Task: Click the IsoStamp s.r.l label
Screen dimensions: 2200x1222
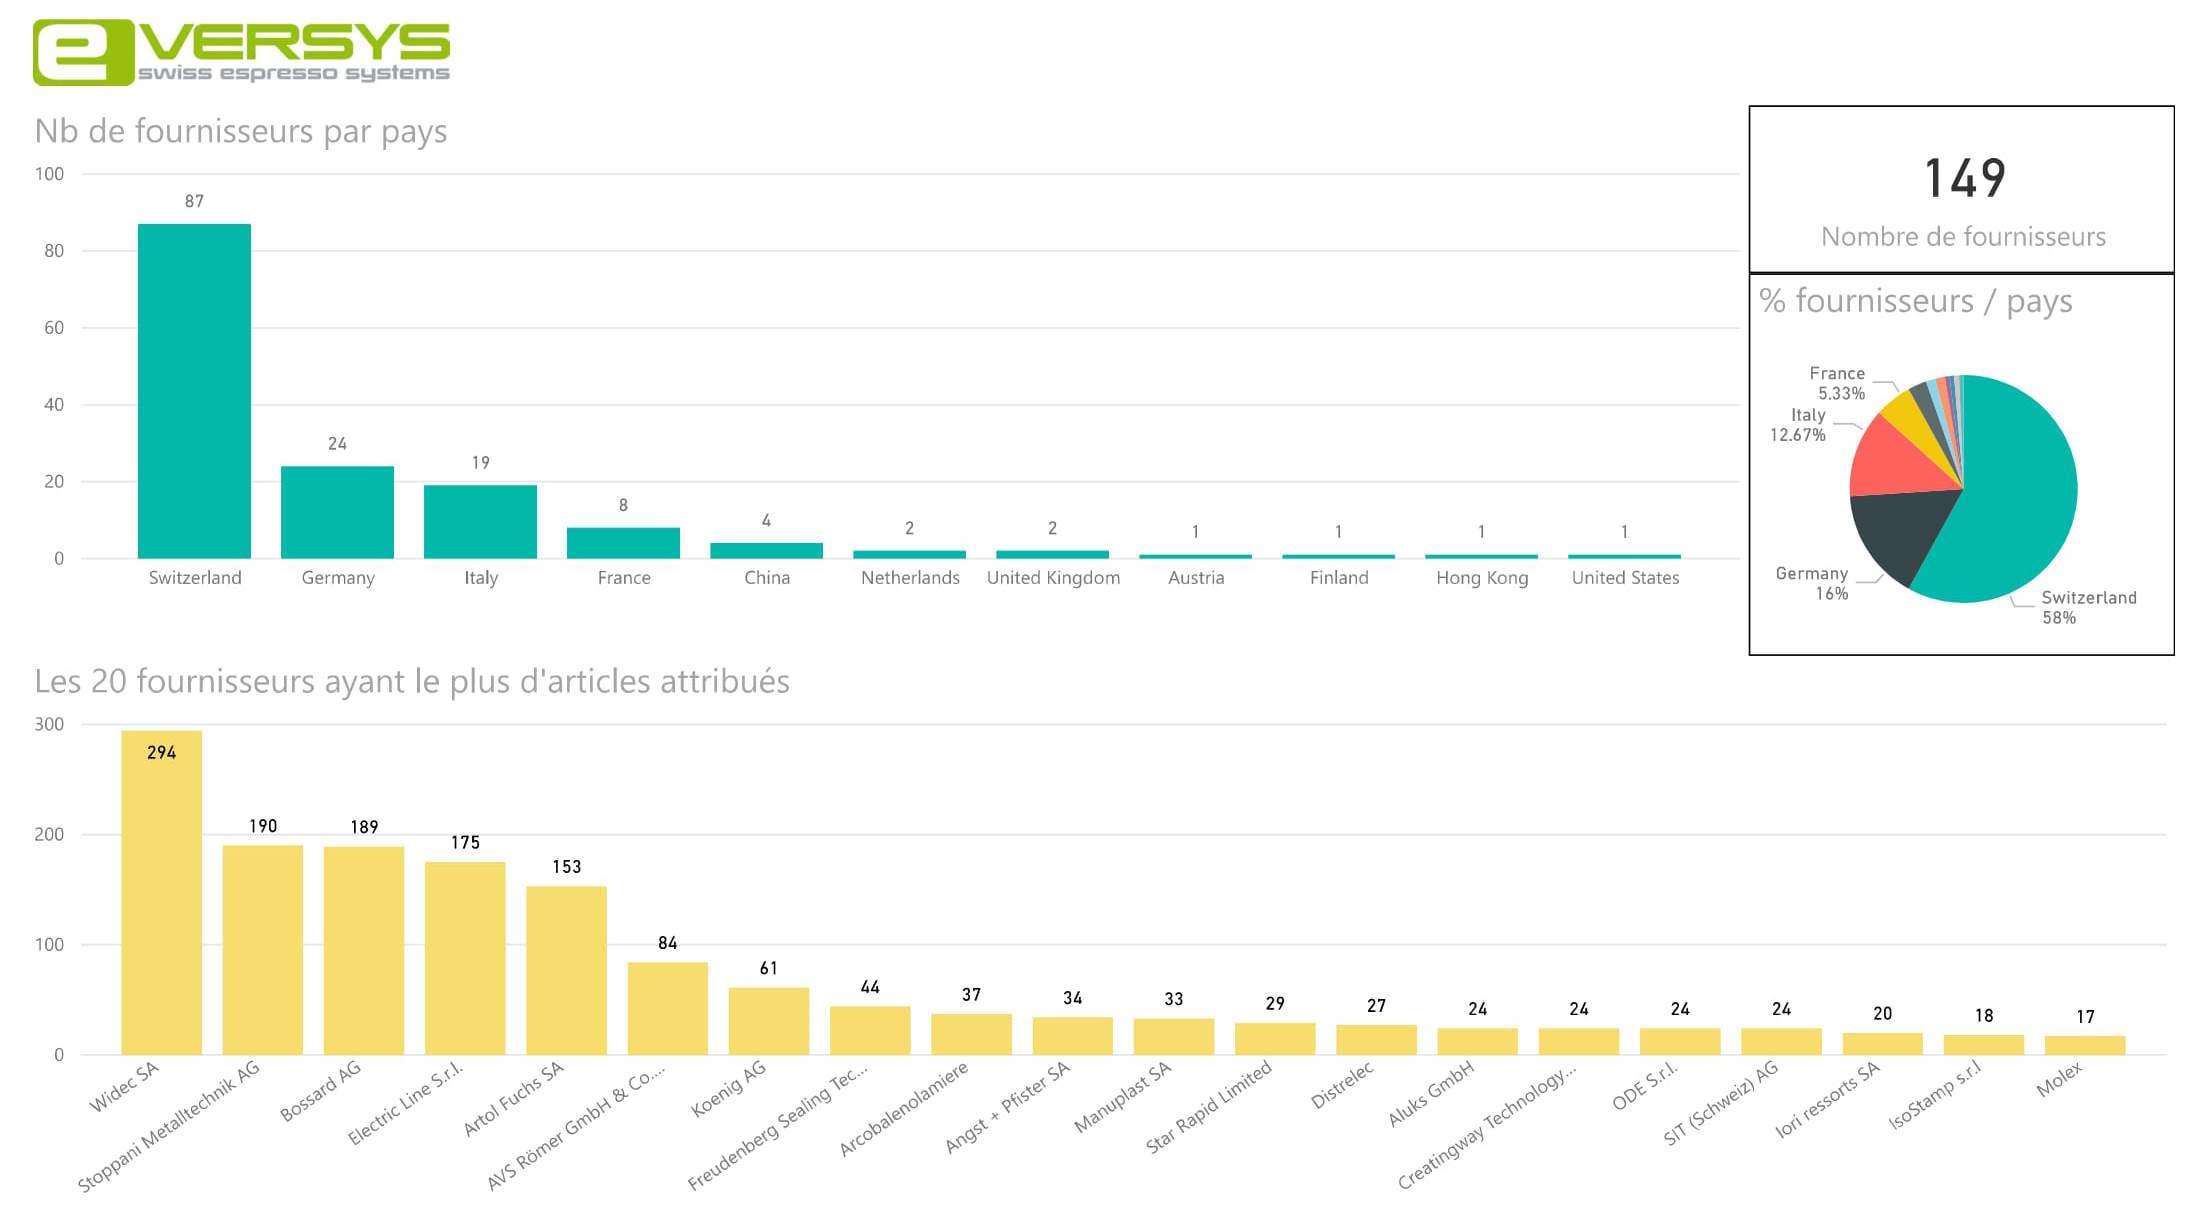Action: 1935,1096
